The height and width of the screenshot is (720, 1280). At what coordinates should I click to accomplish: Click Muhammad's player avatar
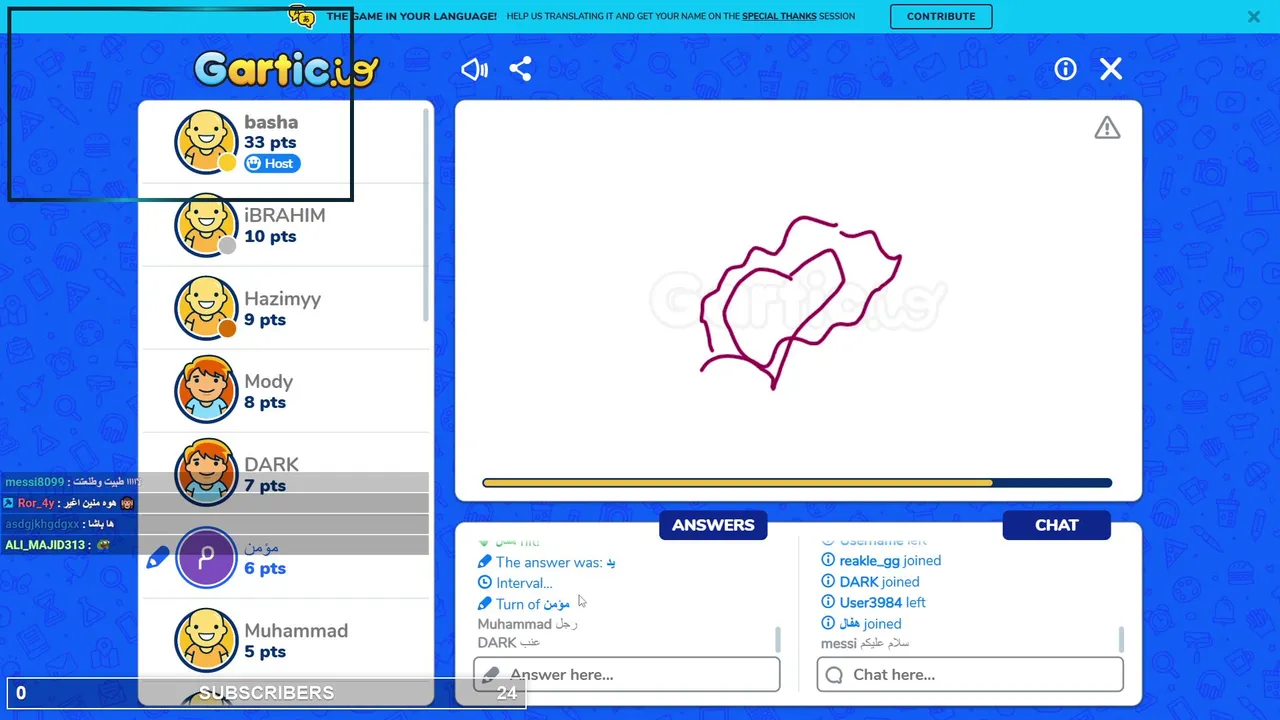click(x=206, y=640)
